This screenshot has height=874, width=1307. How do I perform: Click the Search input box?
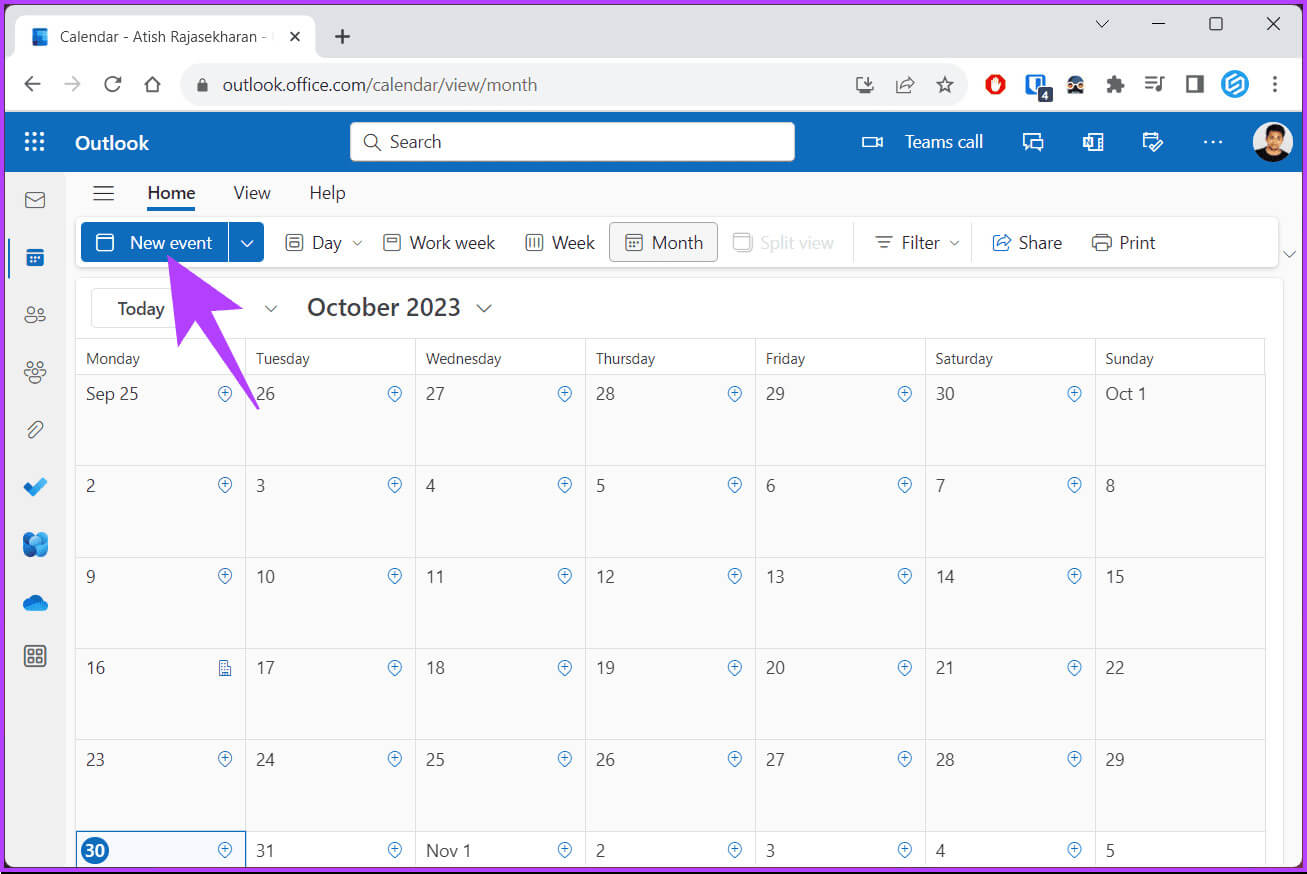tap(572, 142)
